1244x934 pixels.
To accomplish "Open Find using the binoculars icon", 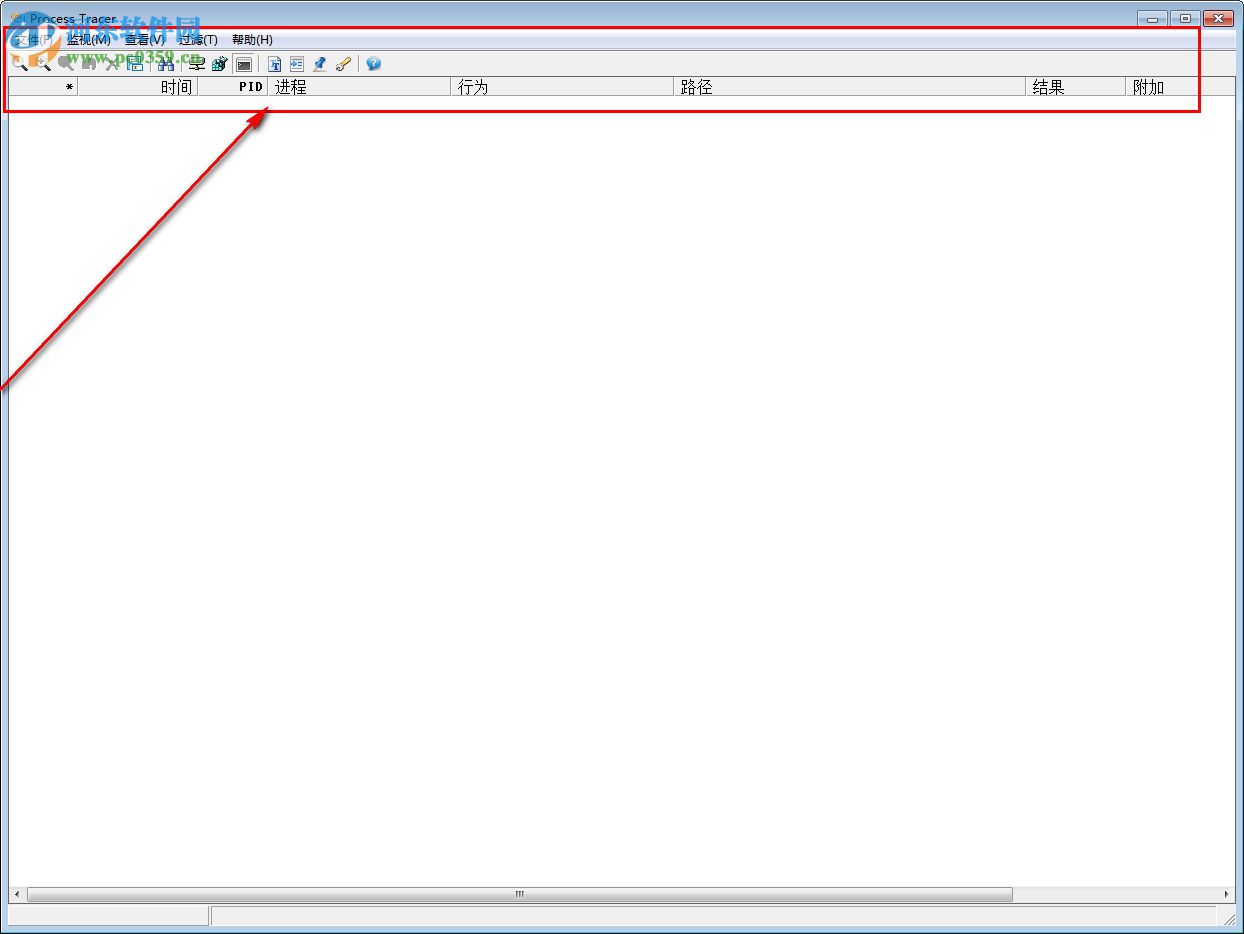I will pos(166,63).
